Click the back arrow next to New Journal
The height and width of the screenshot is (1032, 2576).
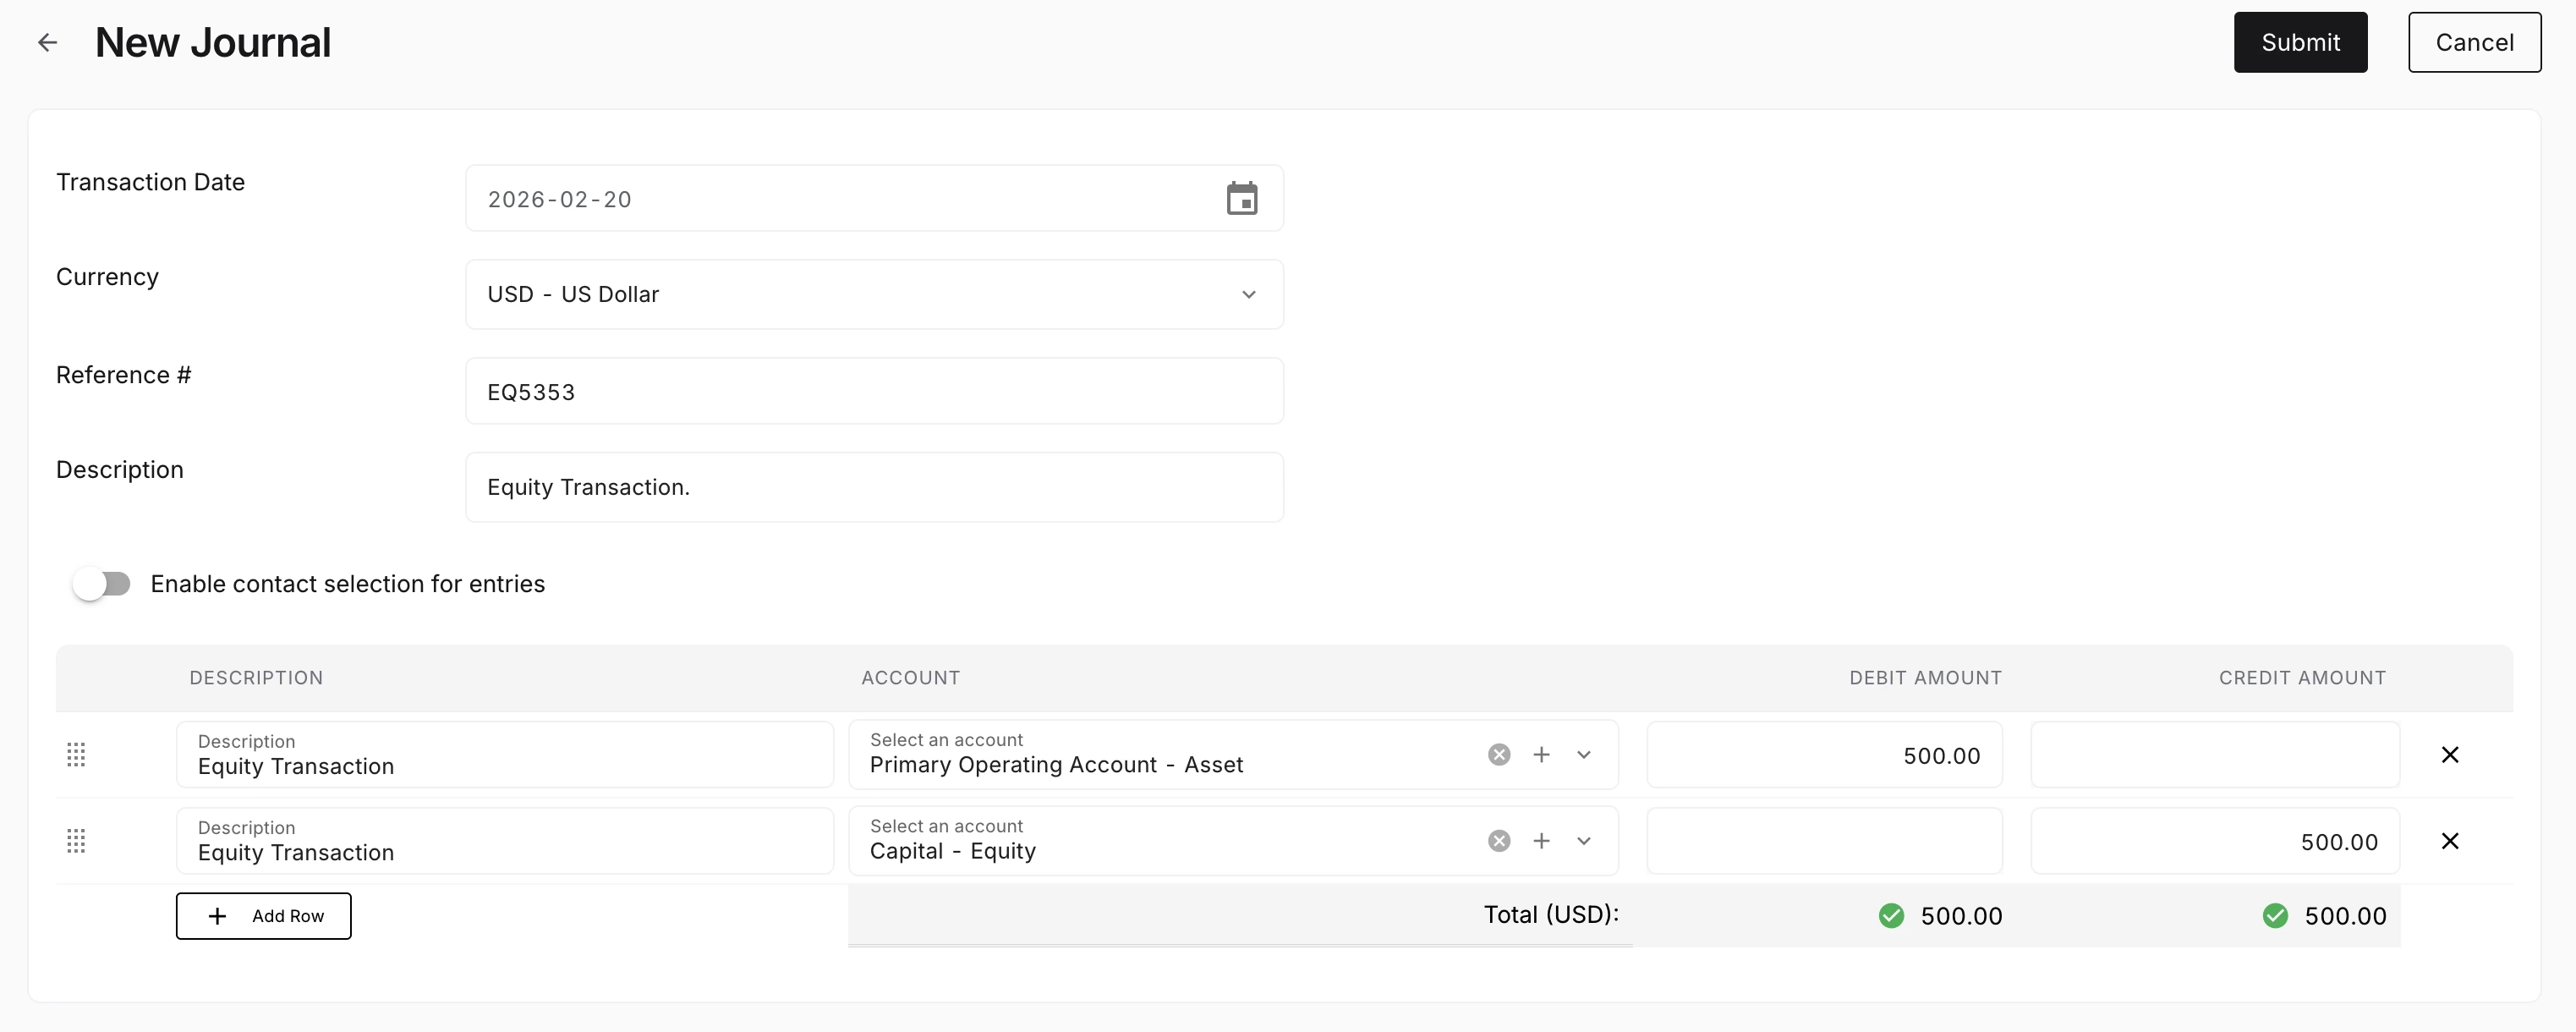point(47,42)
